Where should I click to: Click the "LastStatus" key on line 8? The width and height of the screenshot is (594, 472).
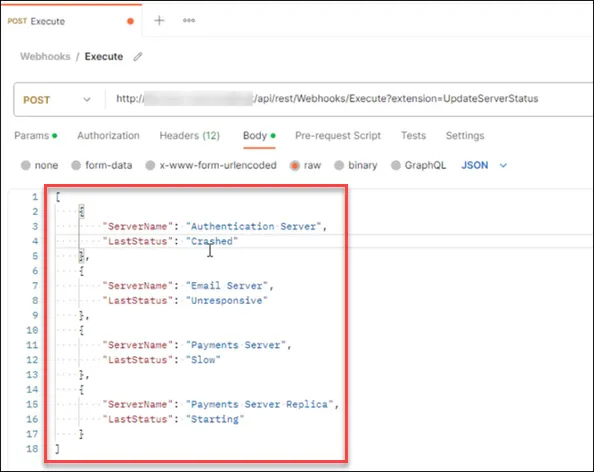coord(138,301)
